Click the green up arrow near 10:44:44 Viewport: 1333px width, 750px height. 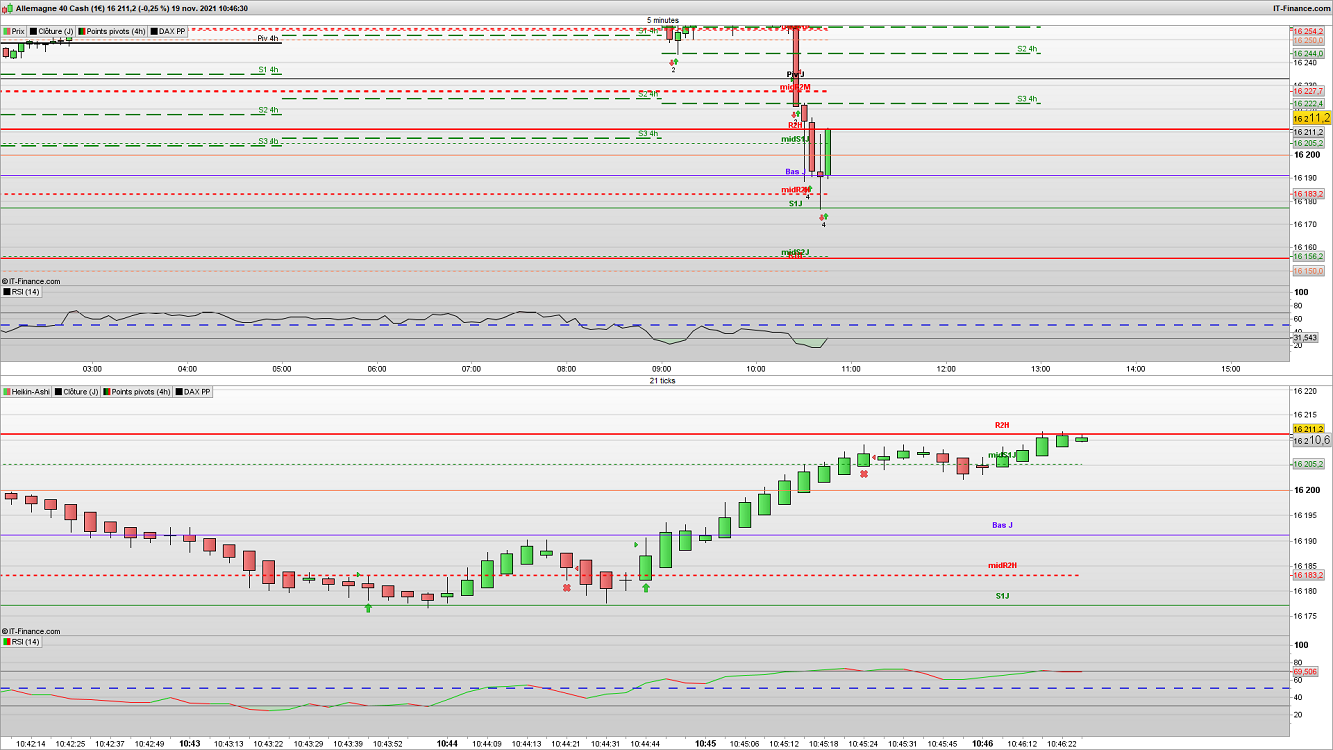[646, 588]
